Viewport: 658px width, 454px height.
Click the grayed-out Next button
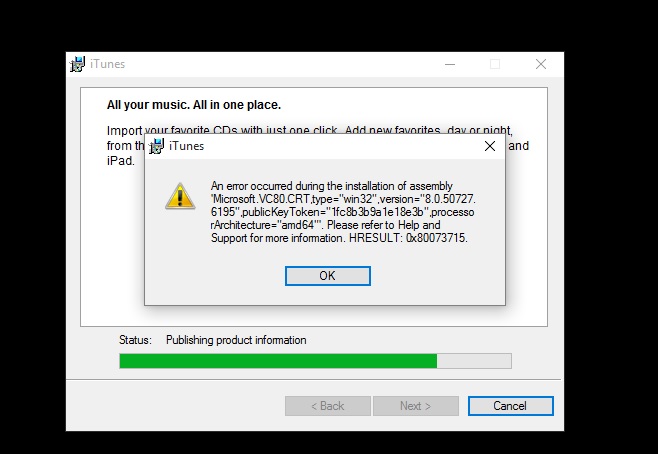[x=415, y=406]
